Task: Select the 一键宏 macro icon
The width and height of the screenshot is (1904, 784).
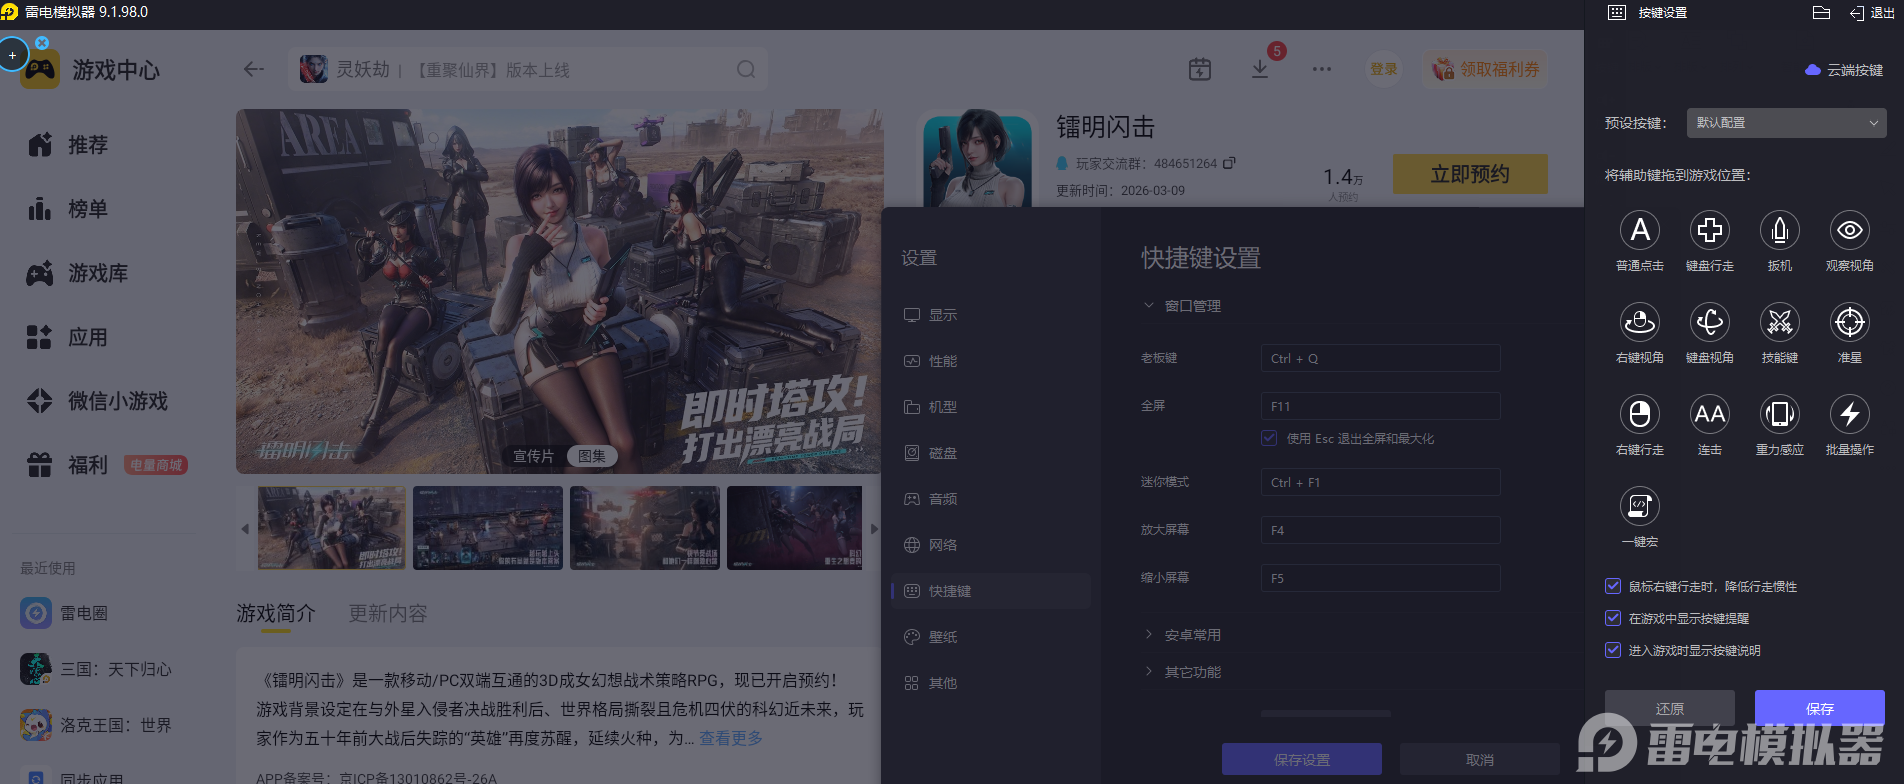Action: 1639,507
